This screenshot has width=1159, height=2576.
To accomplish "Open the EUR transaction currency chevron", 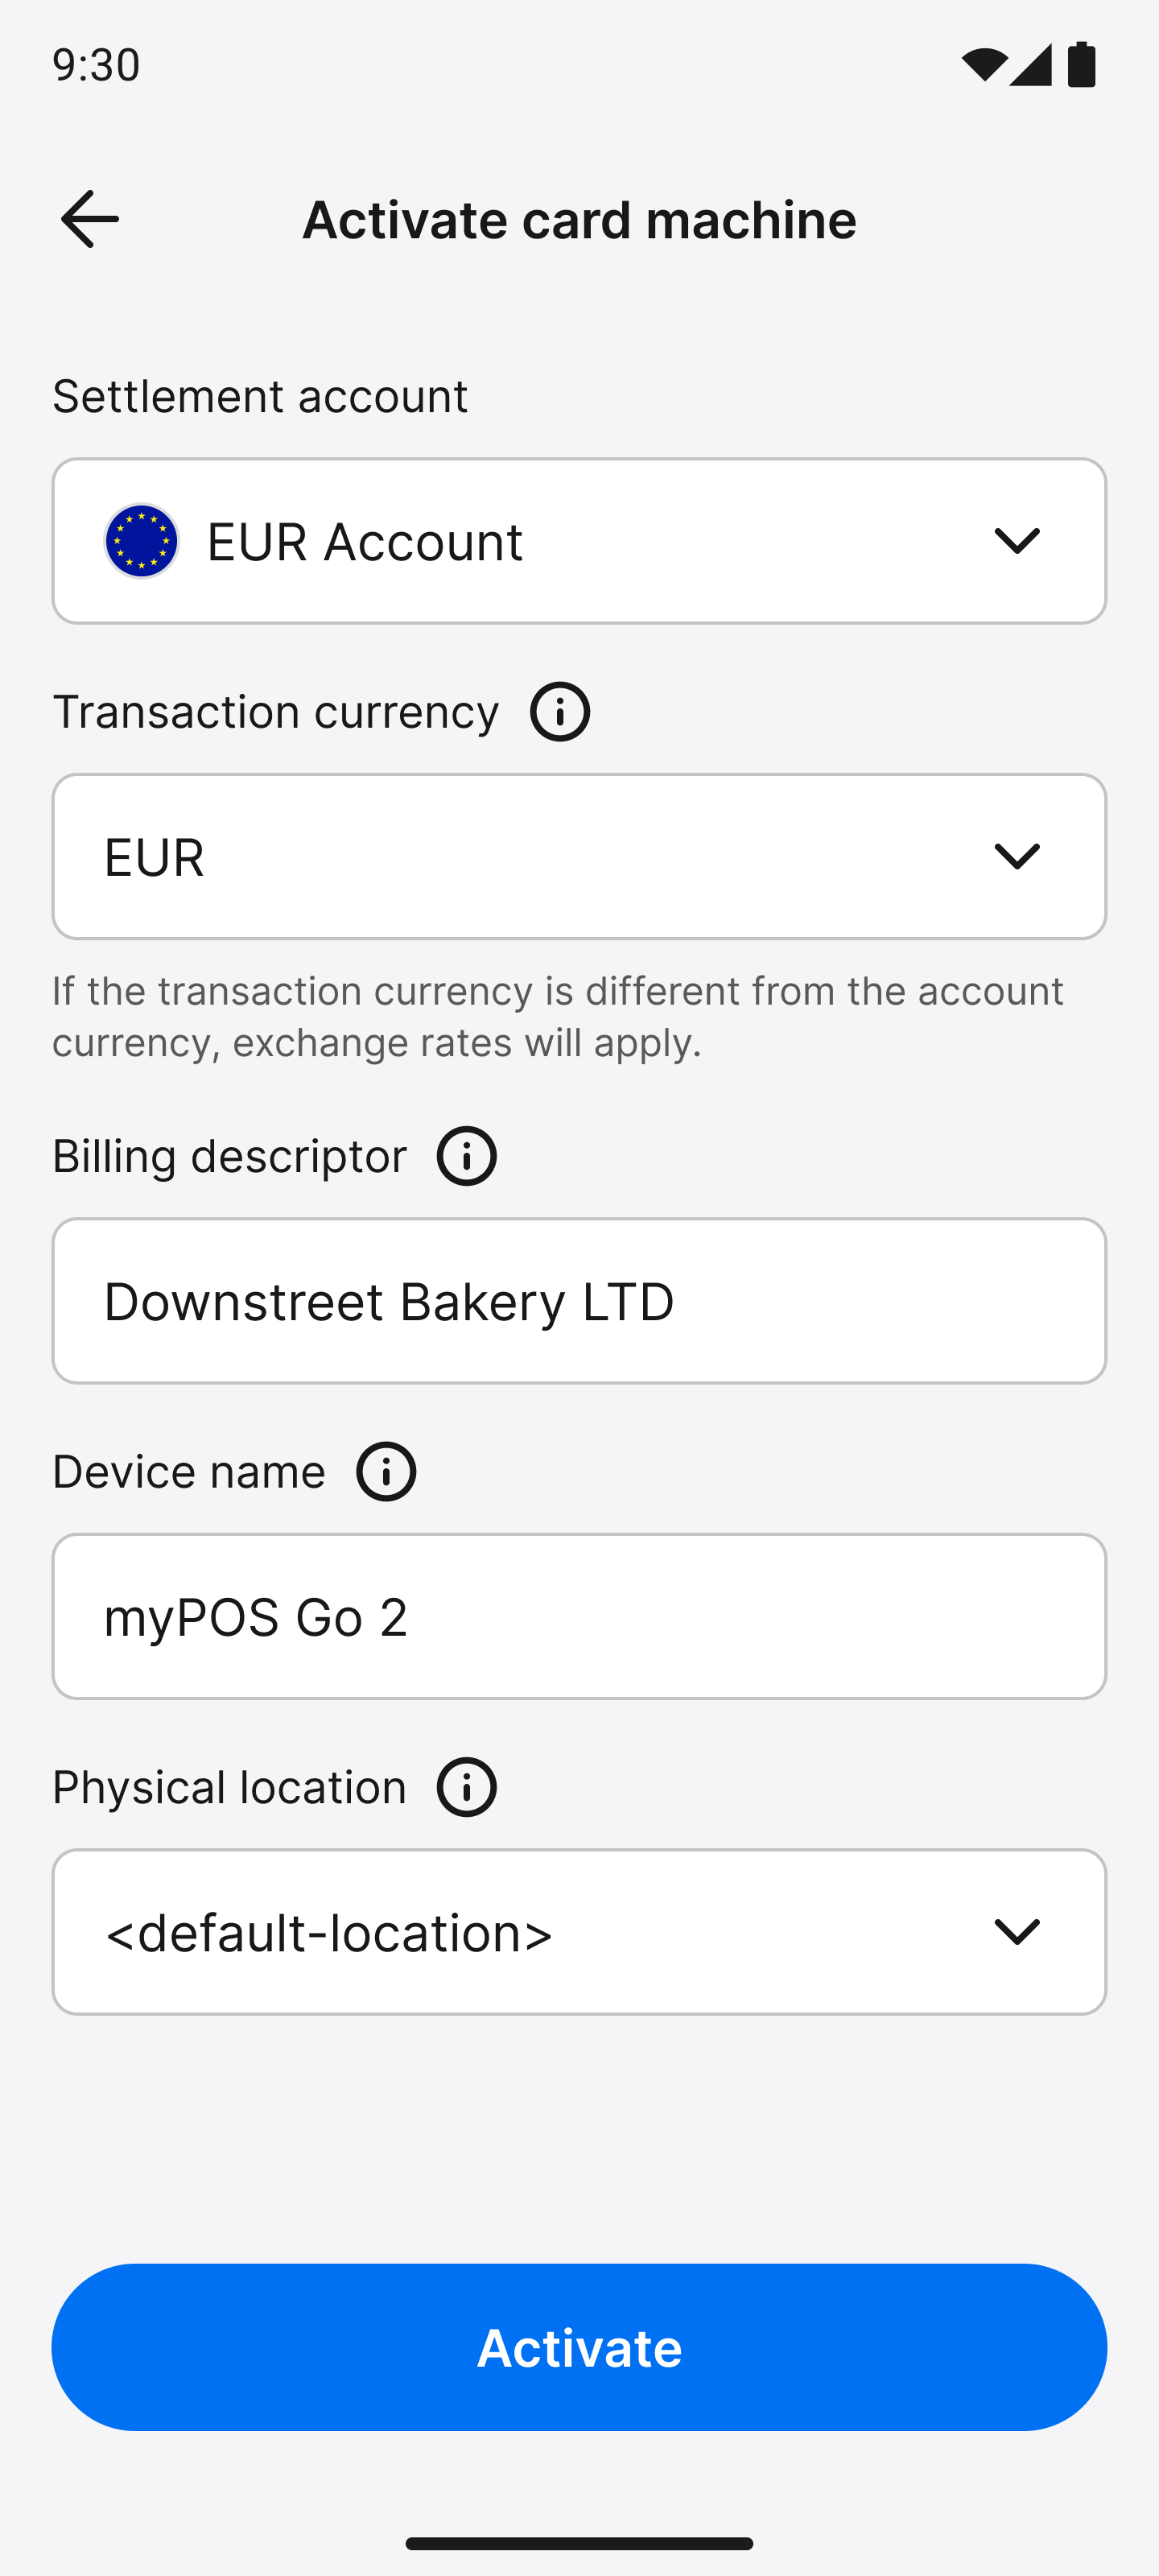I will [x=1017, y=856].
